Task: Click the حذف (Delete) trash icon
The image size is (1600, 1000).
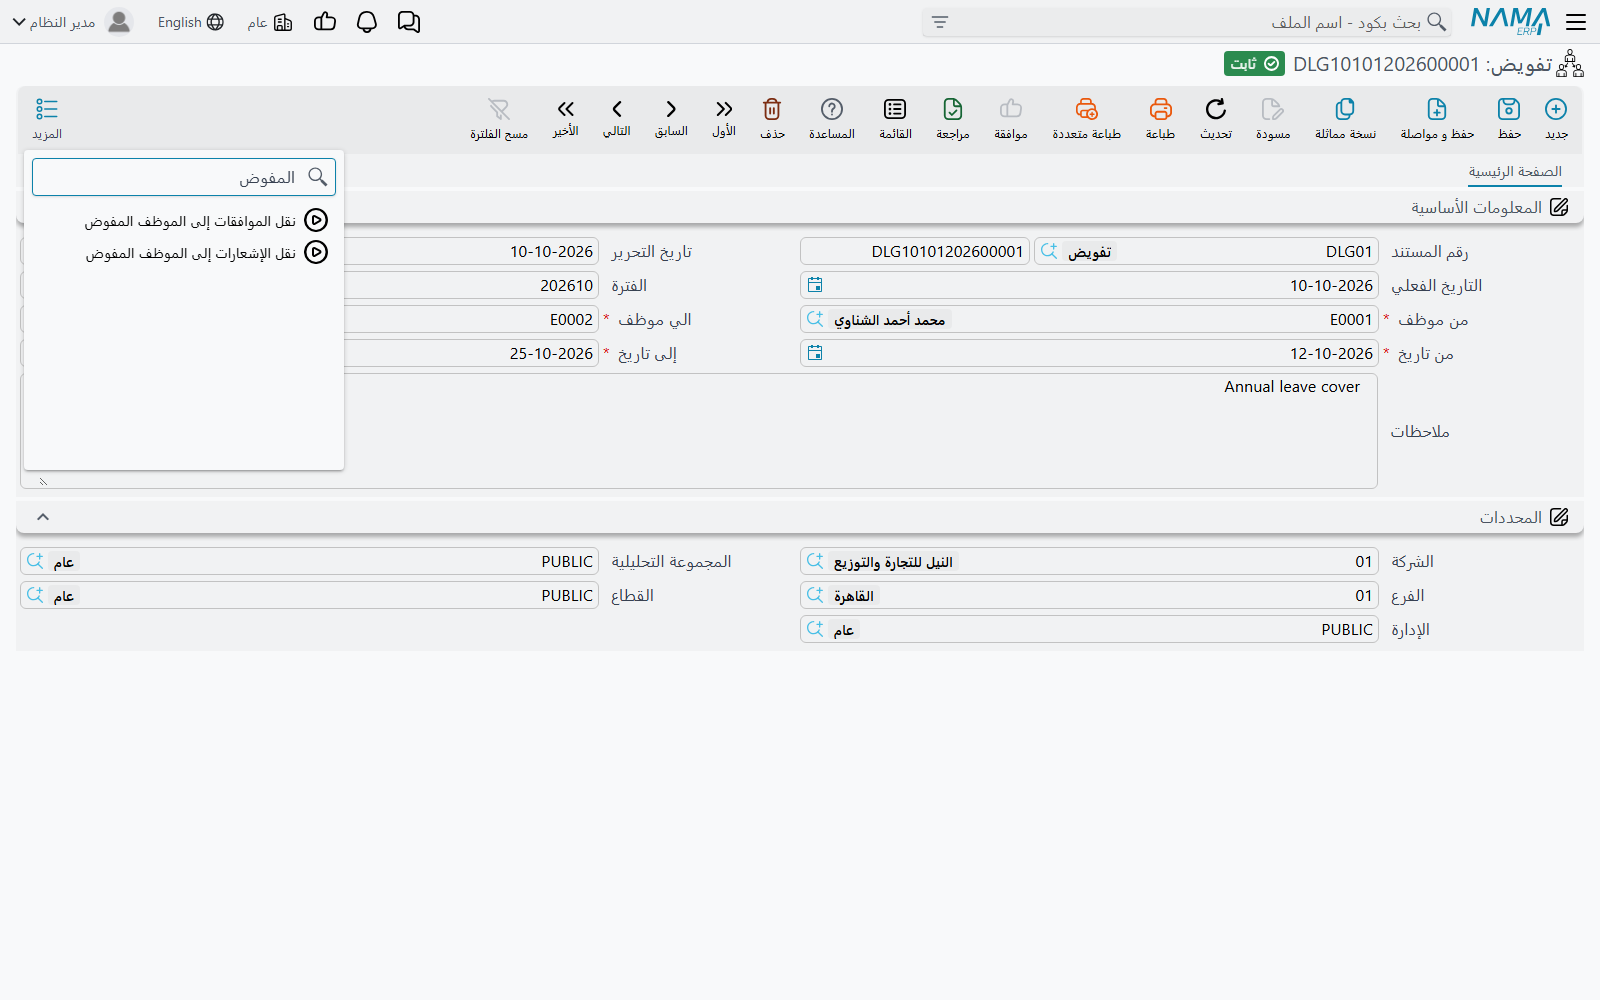Action: tap(772, 109)
